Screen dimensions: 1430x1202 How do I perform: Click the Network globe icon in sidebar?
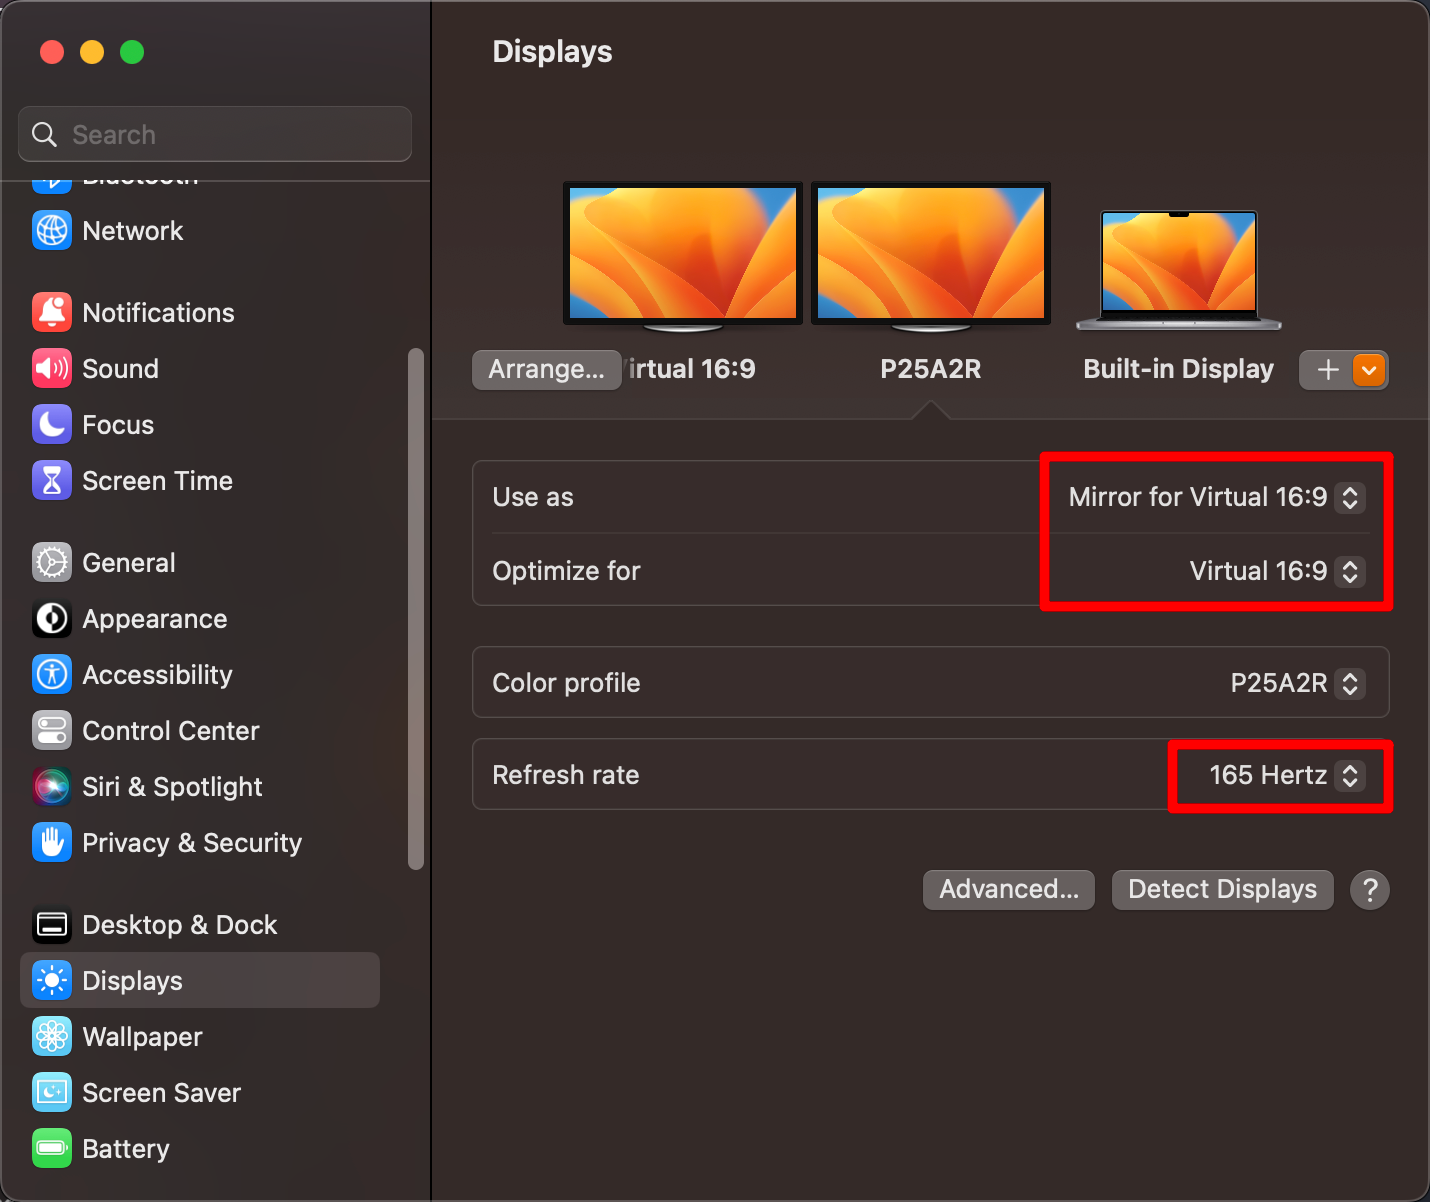(x=52, y=231)
